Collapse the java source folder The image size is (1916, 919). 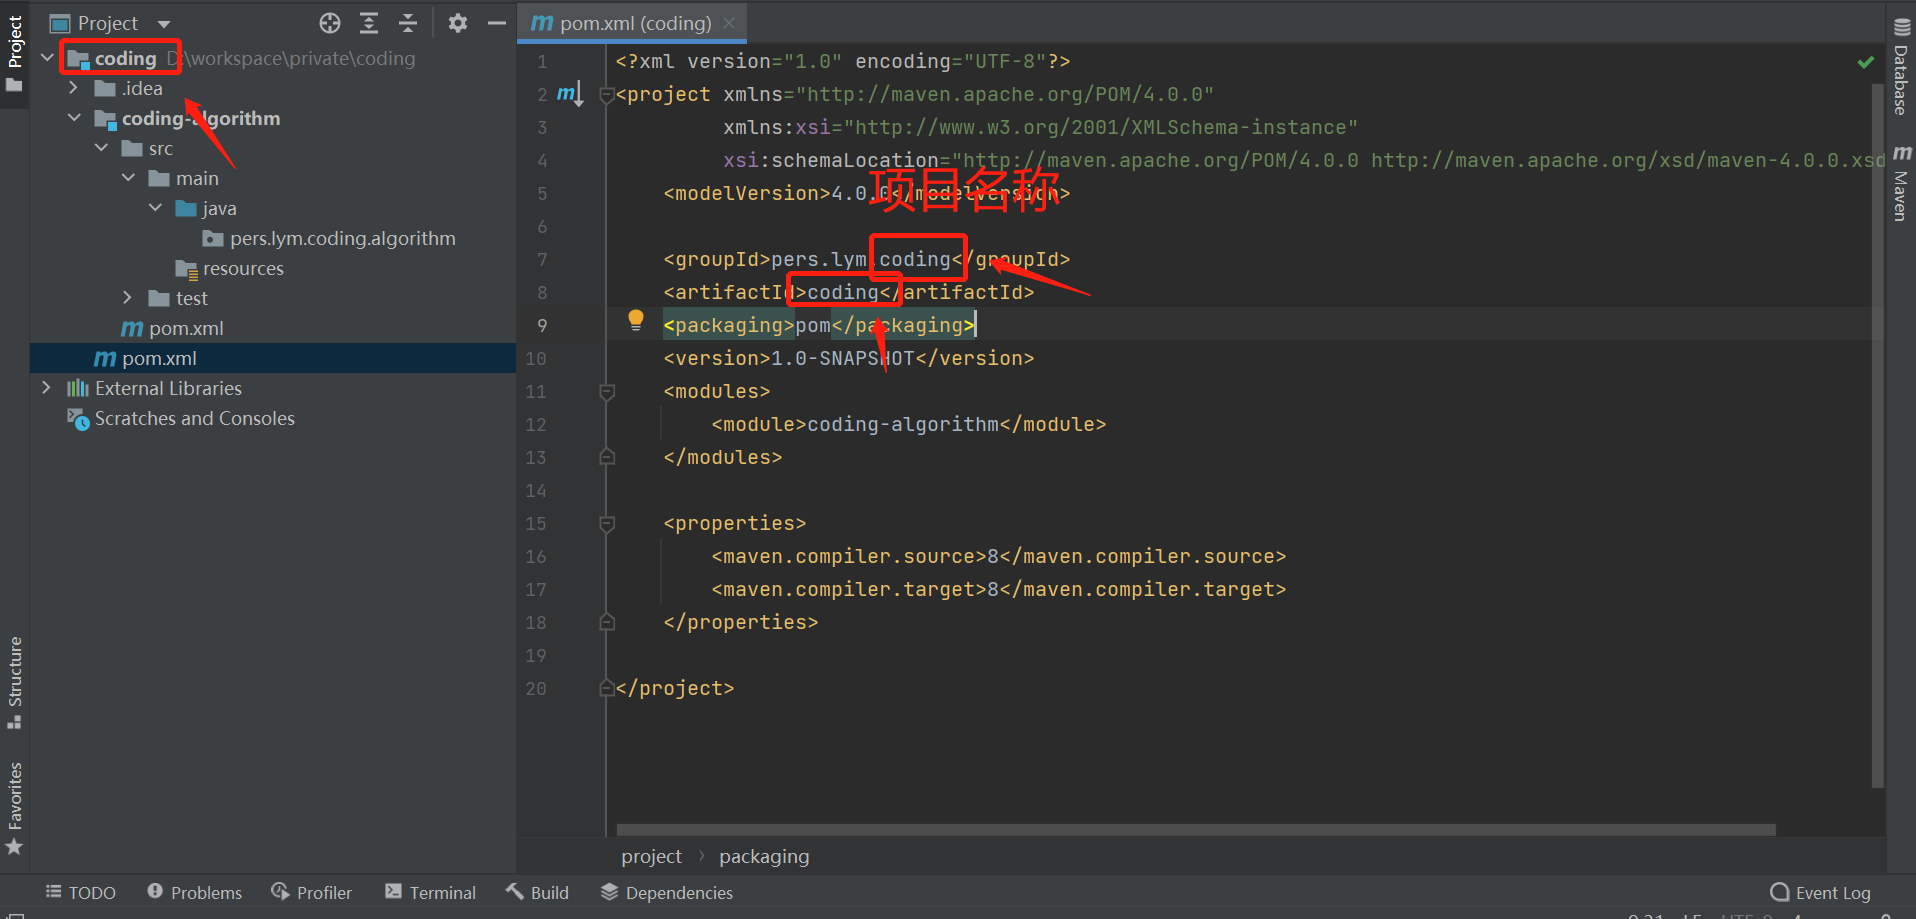point(155,208)
